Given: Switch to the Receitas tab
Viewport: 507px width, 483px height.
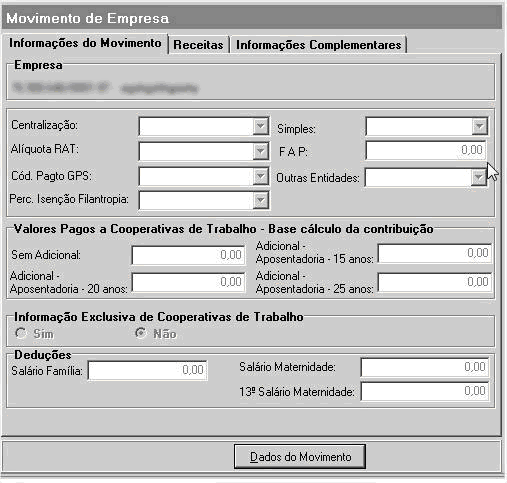Looking at the screenshot, I should click(x=198, y=45).
